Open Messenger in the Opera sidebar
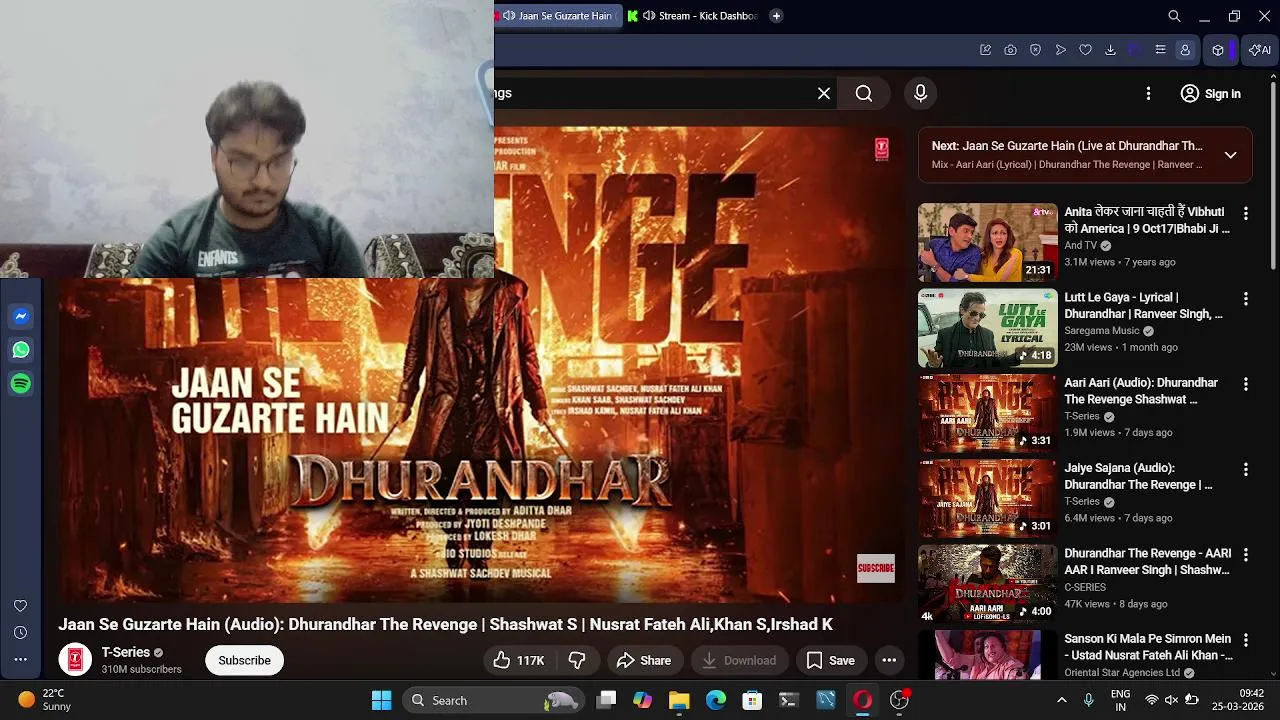1280x720 pixels. click(x=21, y=316)
